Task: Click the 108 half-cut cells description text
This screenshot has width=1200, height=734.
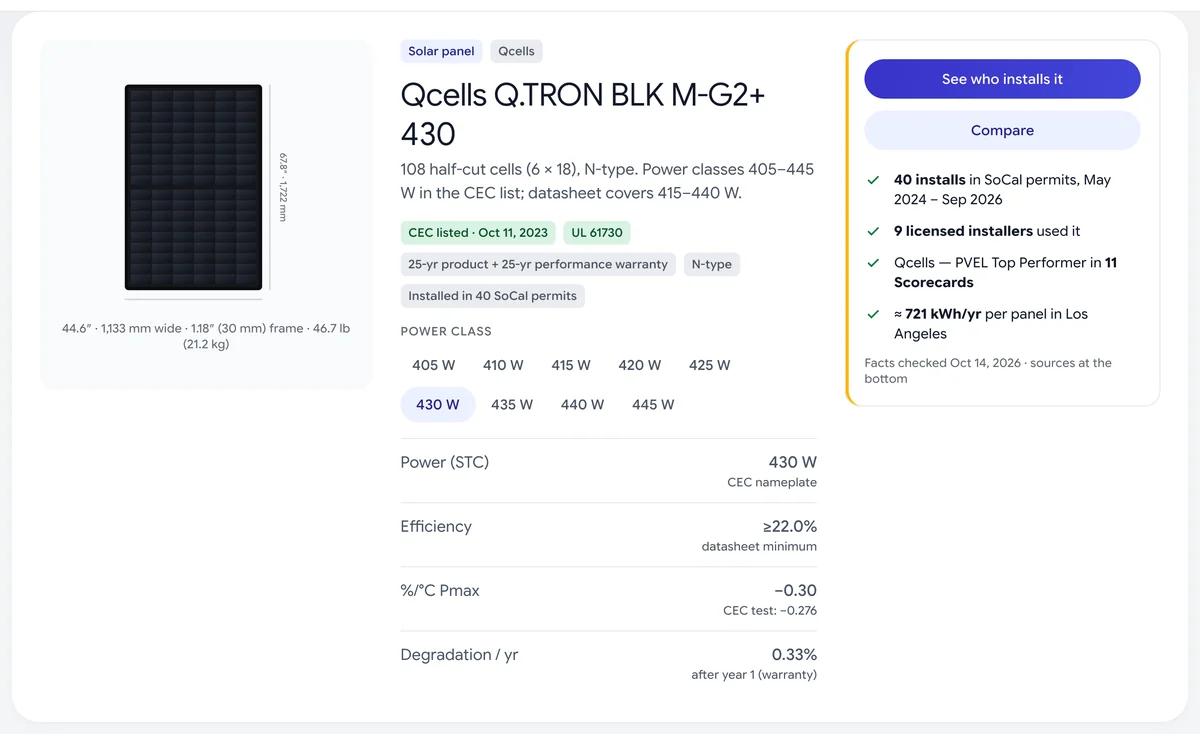Action: 607,181
